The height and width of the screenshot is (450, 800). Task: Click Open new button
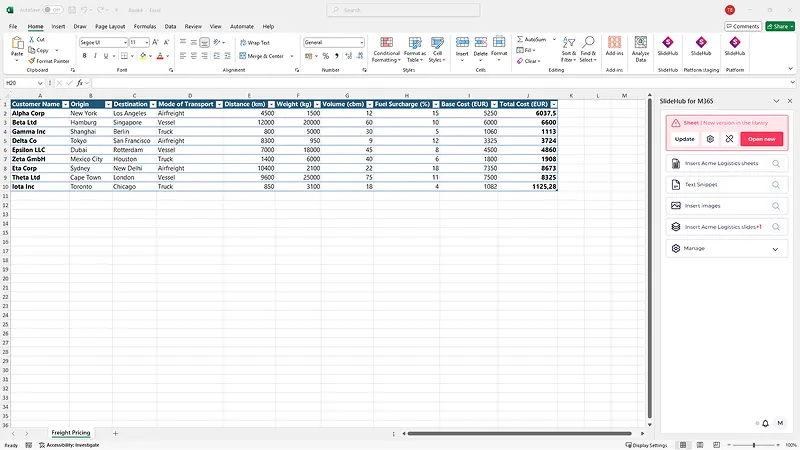click(x=761, y=139)
